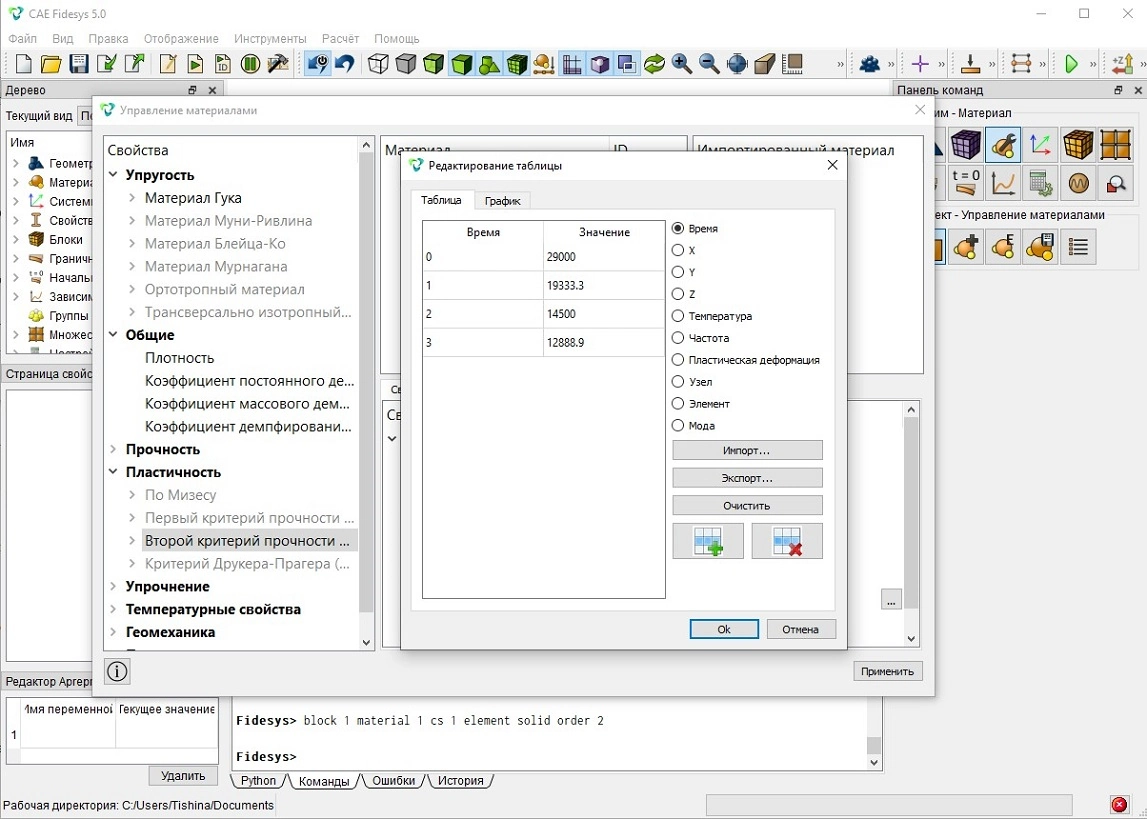The image size is (1147, 819).
Task: Expand the Материал Гука item
Action: (x=132, y=197)
